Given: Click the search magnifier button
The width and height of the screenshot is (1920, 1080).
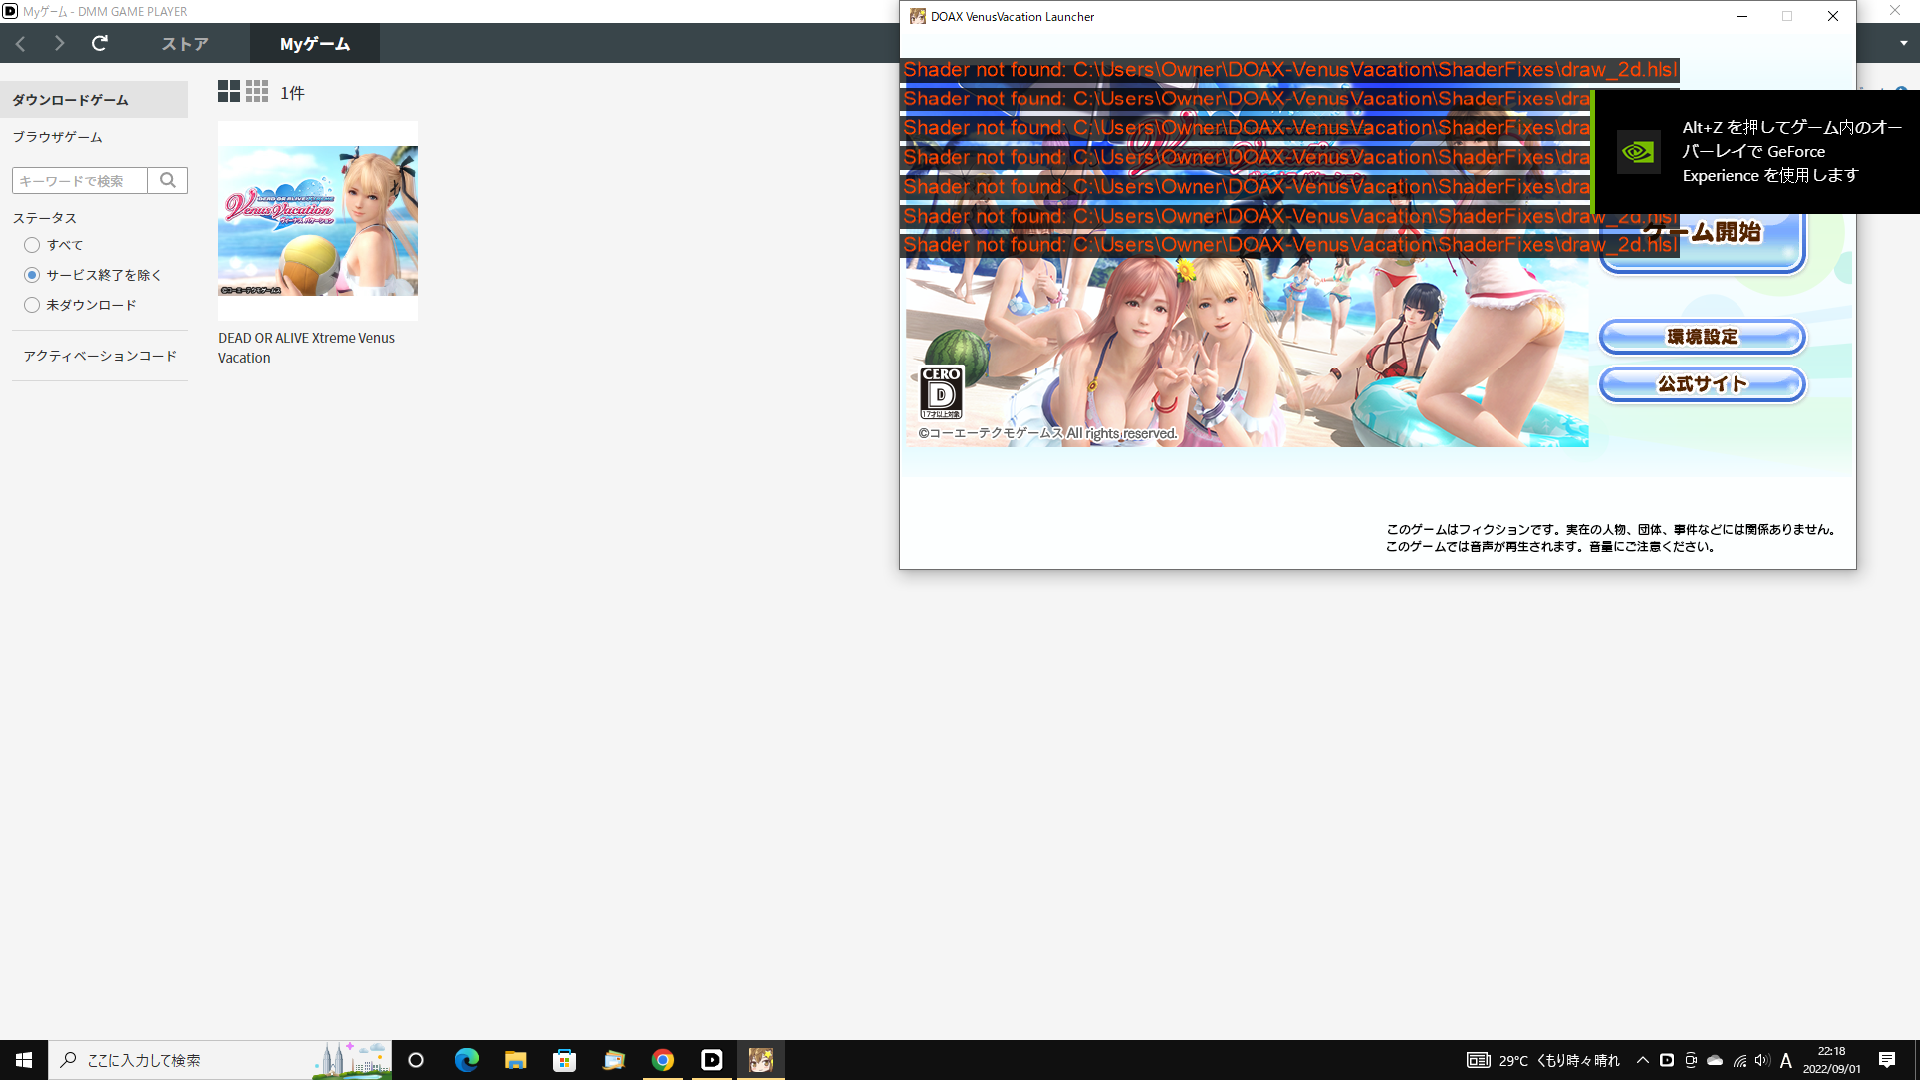Looking at the screenshot, I should pos(168,180).
